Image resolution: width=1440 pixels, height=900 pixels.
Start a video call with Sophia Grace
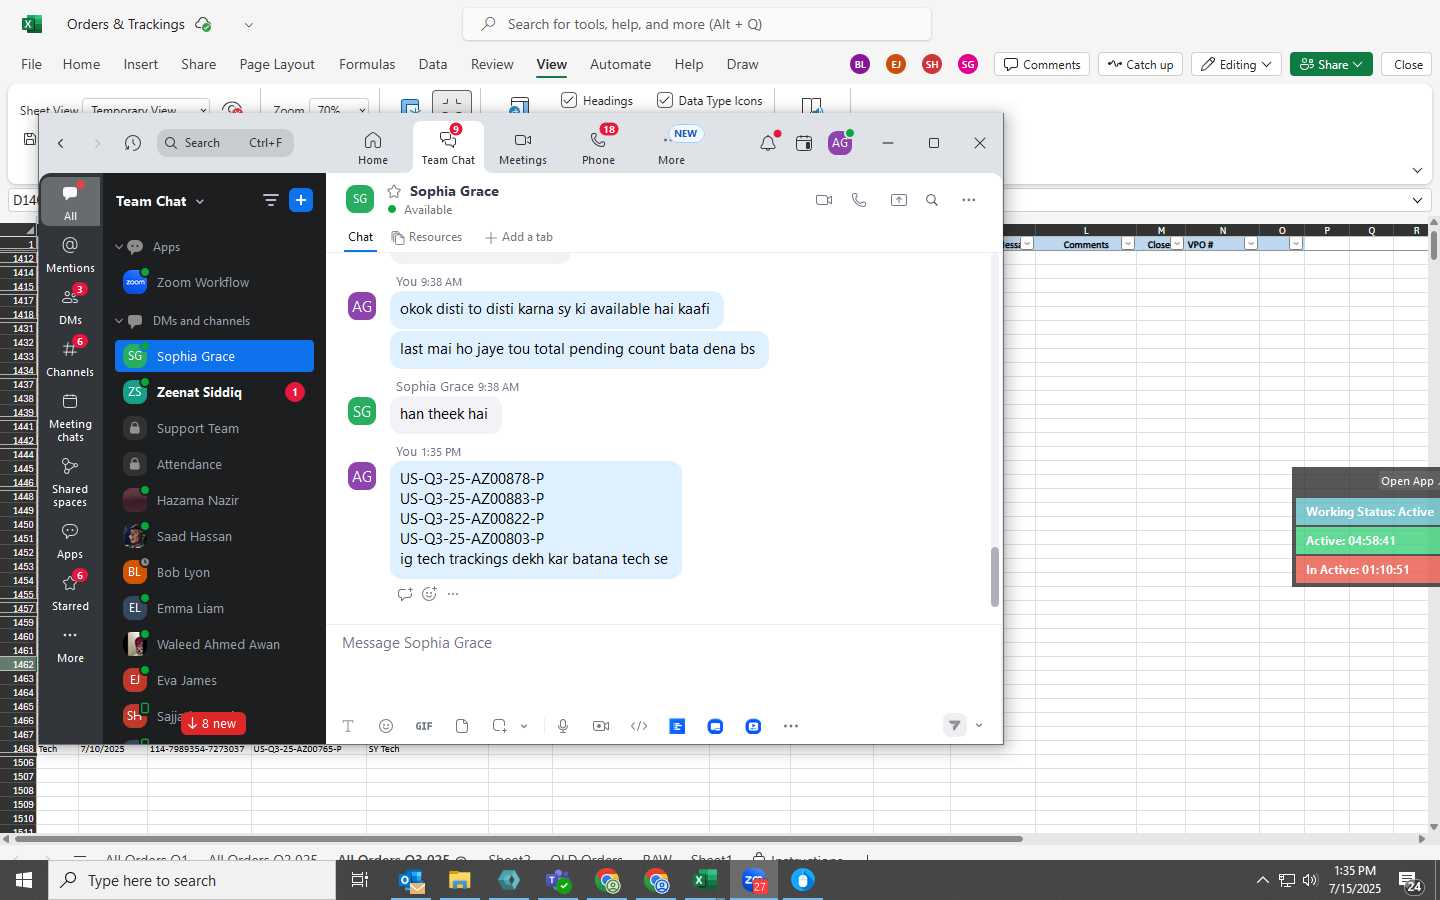tap(824, 200)
